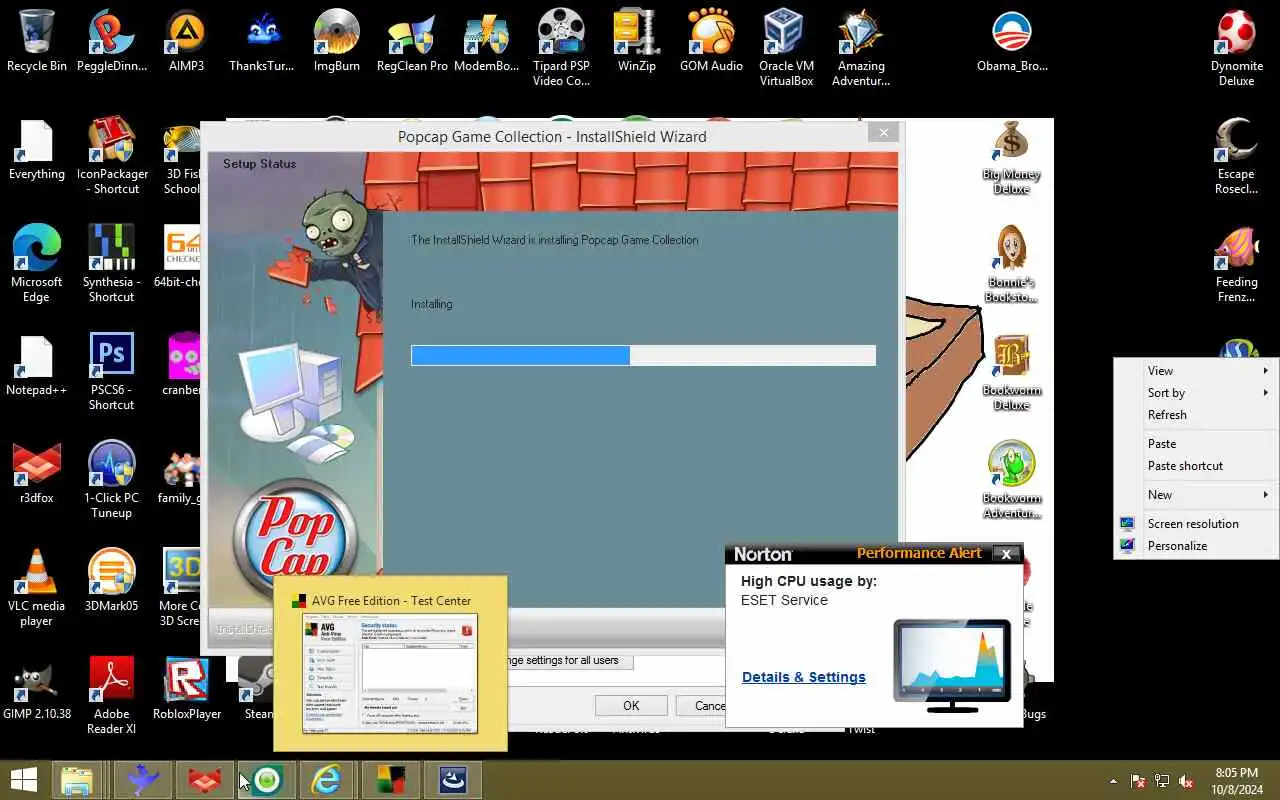Expand the New submenu
This screenshot has height=800, width=1280.
click(x=1196, y=494)
